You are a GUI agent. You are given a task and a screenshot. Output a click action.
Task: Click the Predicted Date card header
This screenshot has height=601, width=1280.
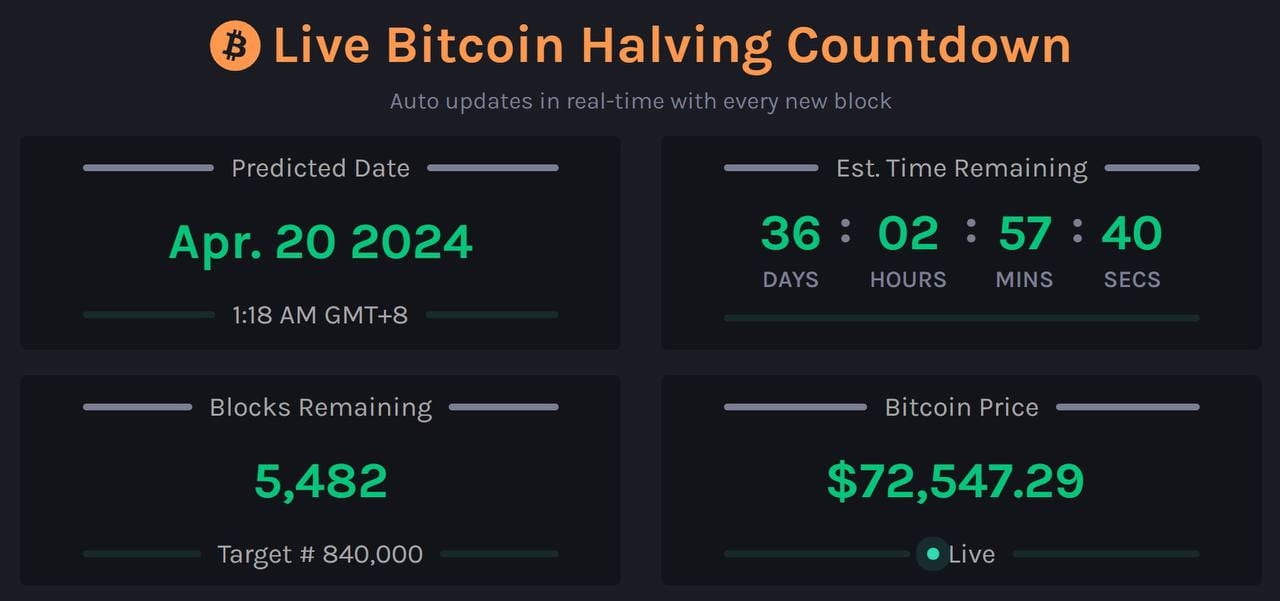320,168
